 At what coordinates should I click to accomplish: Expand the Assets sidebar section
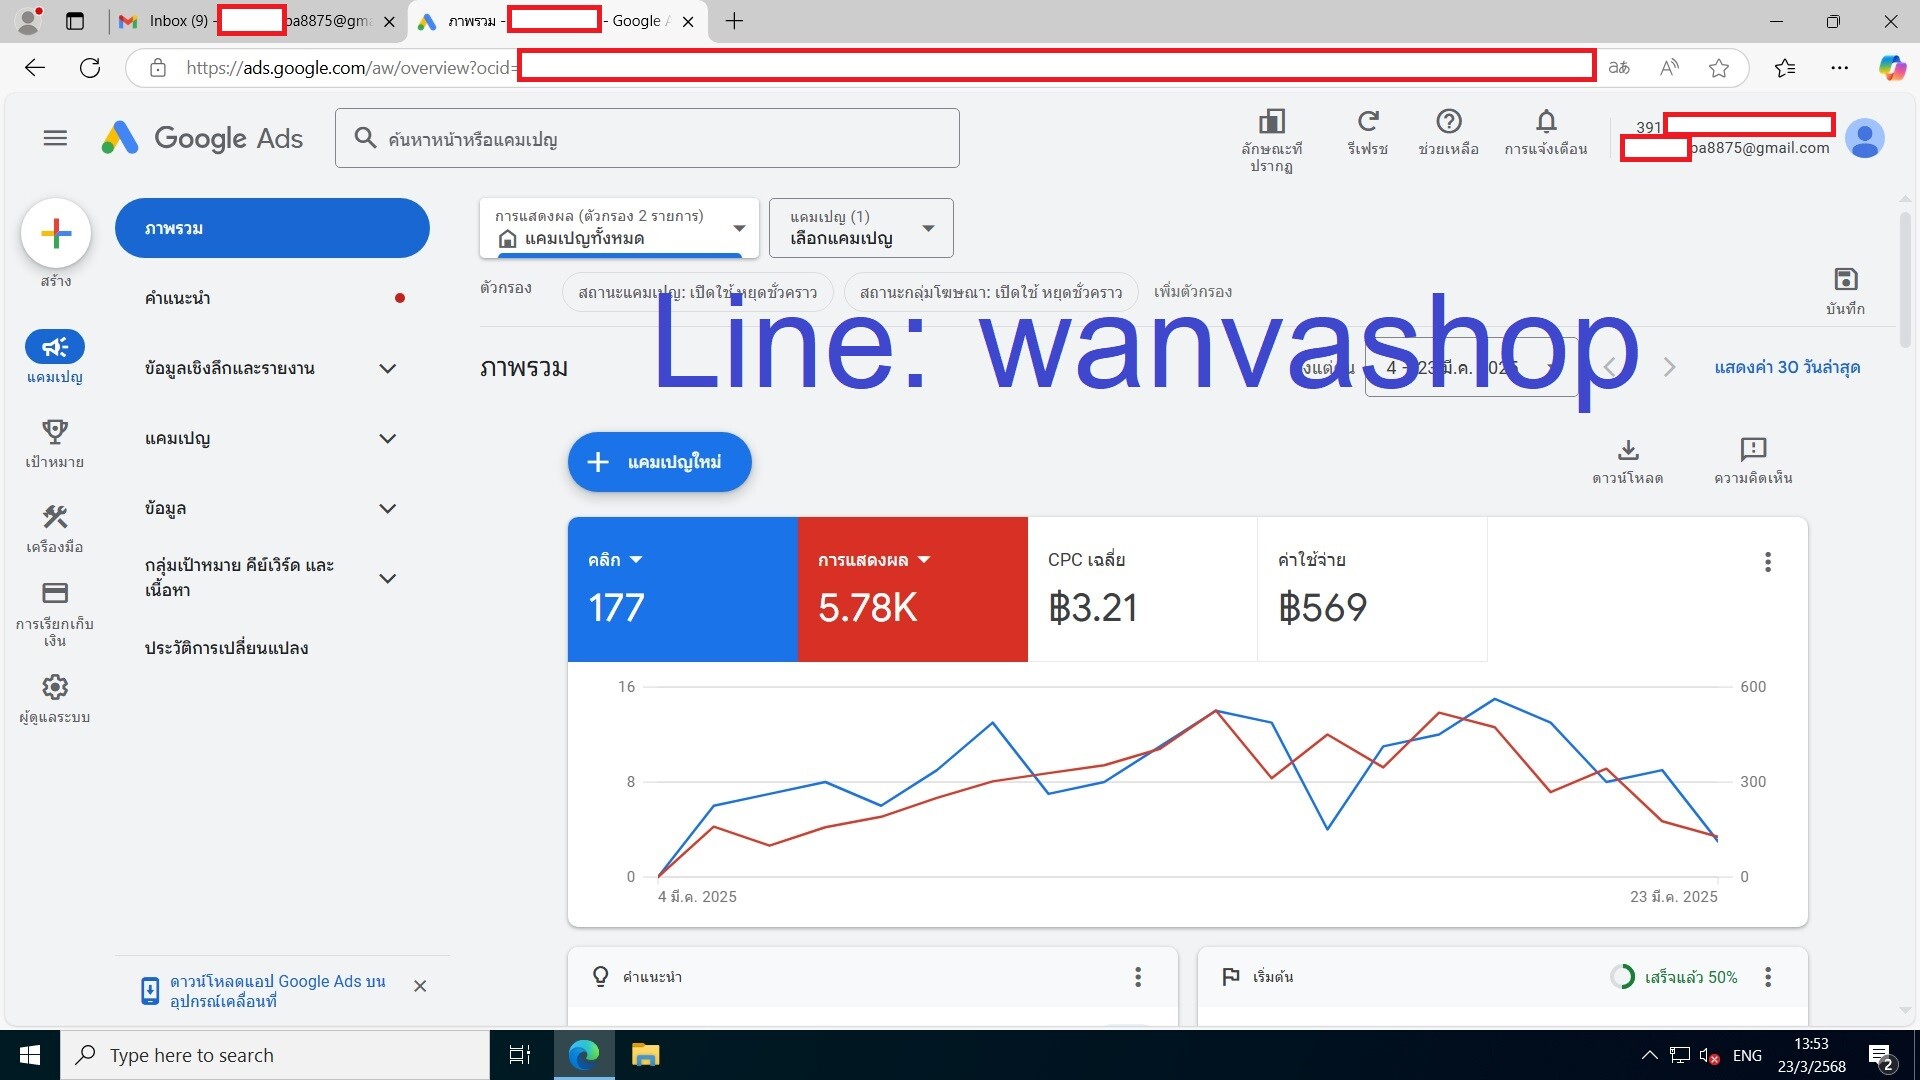pyautogui.click(x=388, y=508)
